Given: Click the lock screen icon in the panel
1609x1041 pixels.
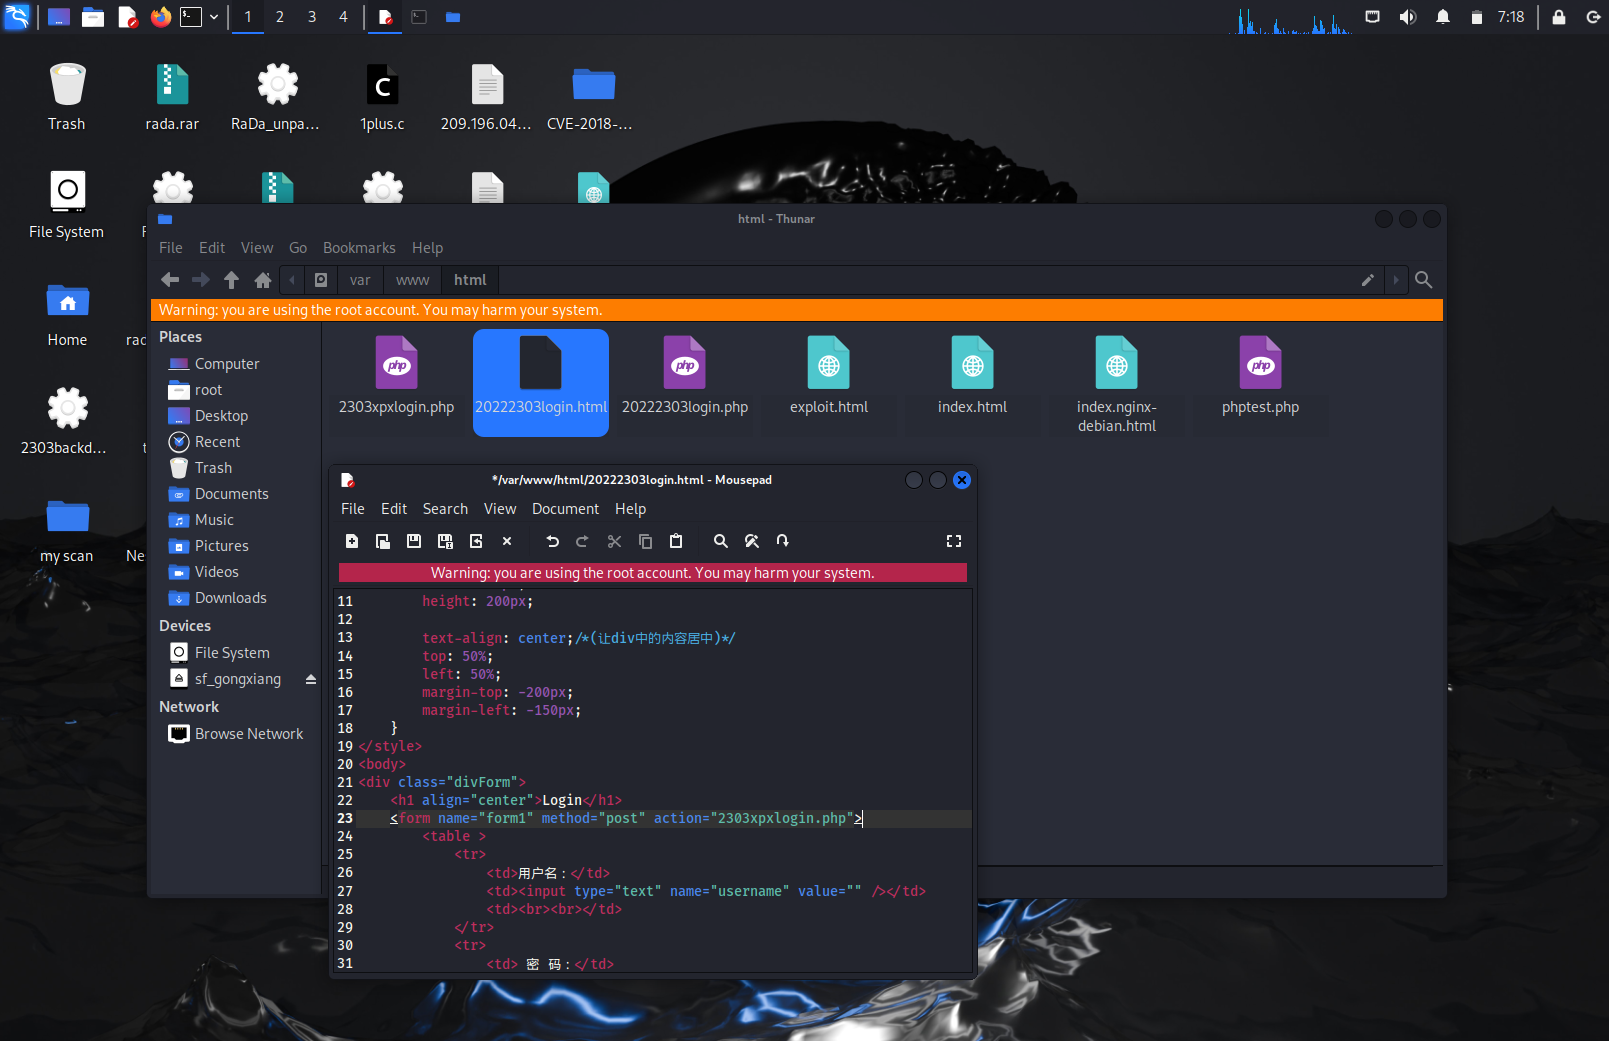Looking at the screenshot, I should (x=1558, y=17).
